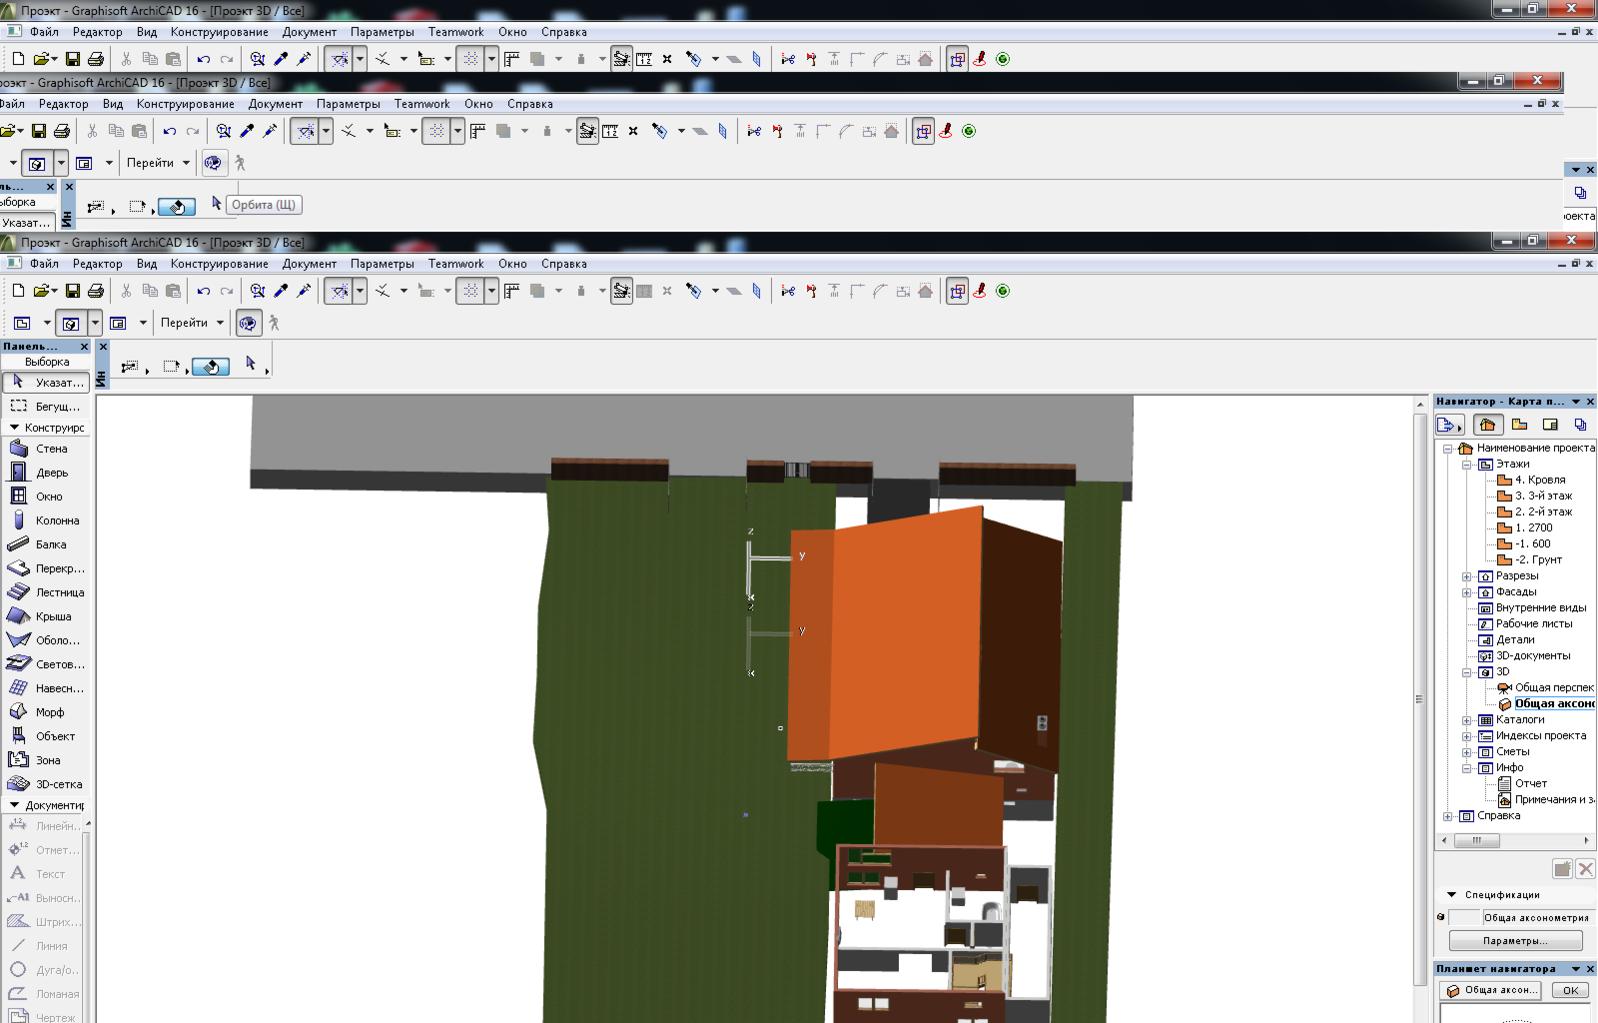Select the Перекр… (Slab) tool
Viewport: 1598px width, 1023px height.
point(46,569)
